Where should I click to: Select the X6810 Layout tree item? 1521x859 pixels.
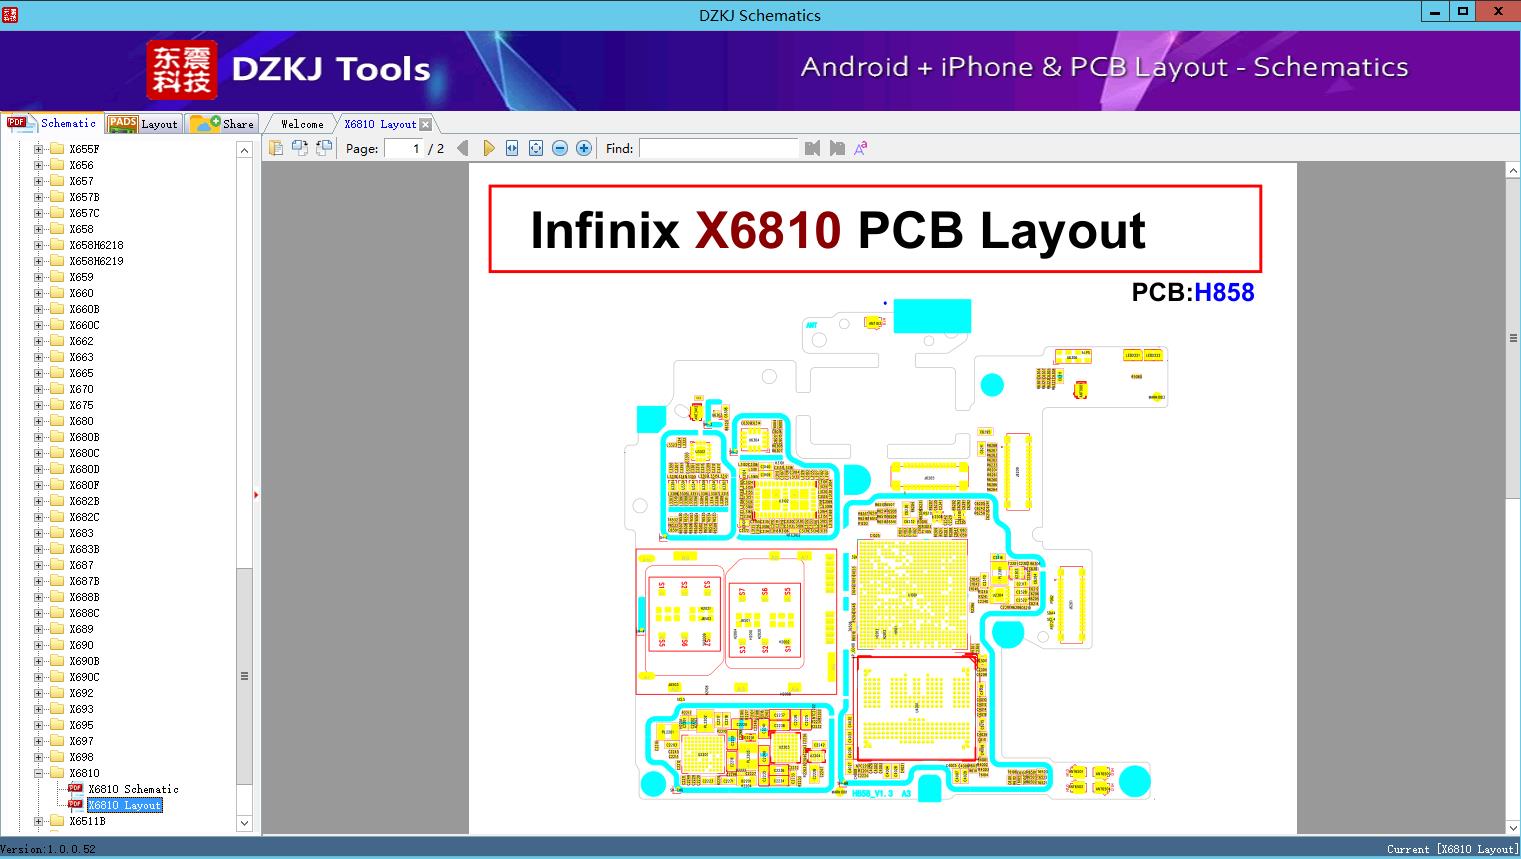[124, 805]
